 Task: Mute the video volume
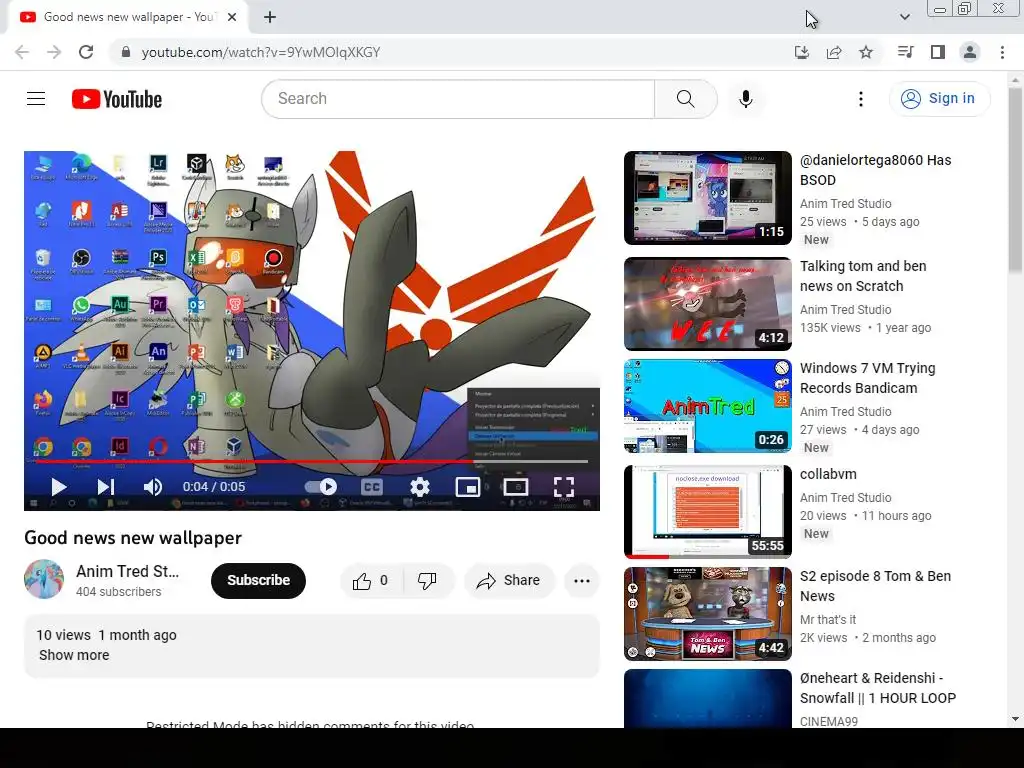(152, 487)
